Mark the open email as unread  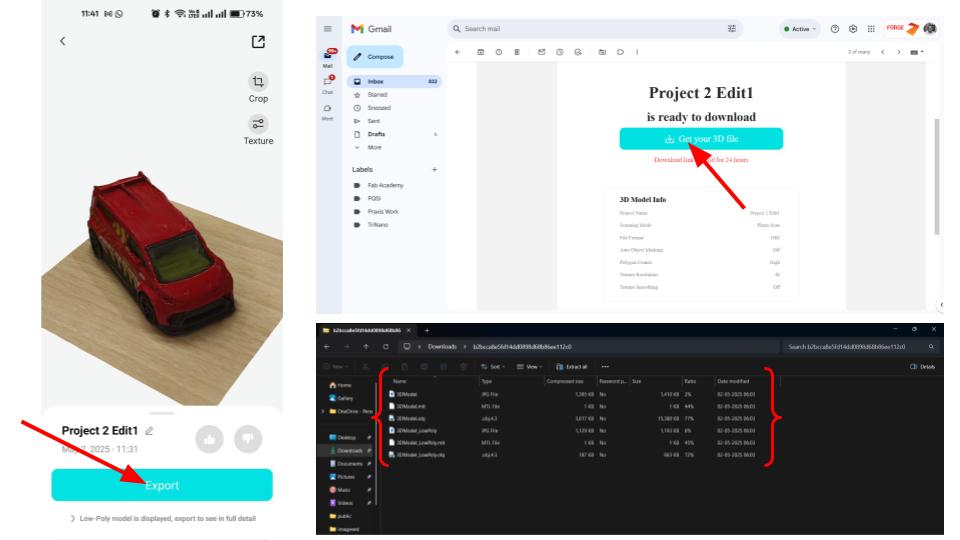click(x=541, y=52)
